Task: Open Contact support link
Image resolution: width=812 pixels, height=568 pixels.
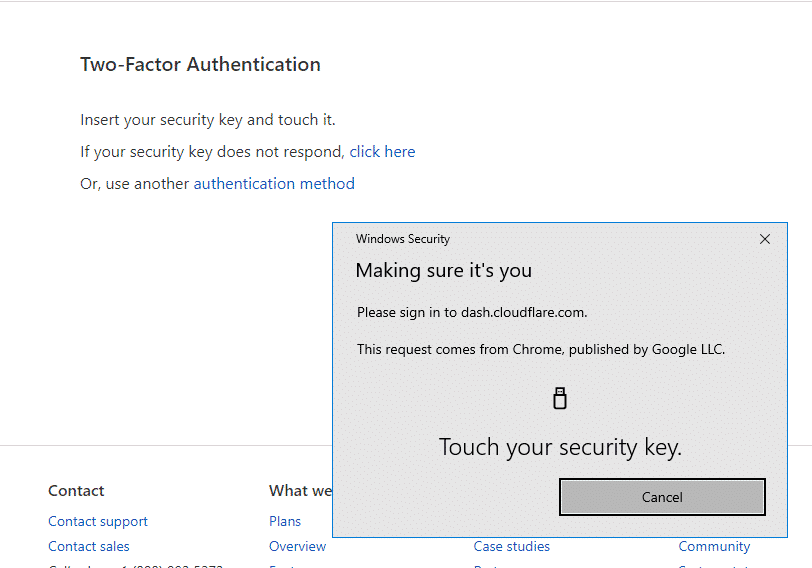Action: coord(98,521)
